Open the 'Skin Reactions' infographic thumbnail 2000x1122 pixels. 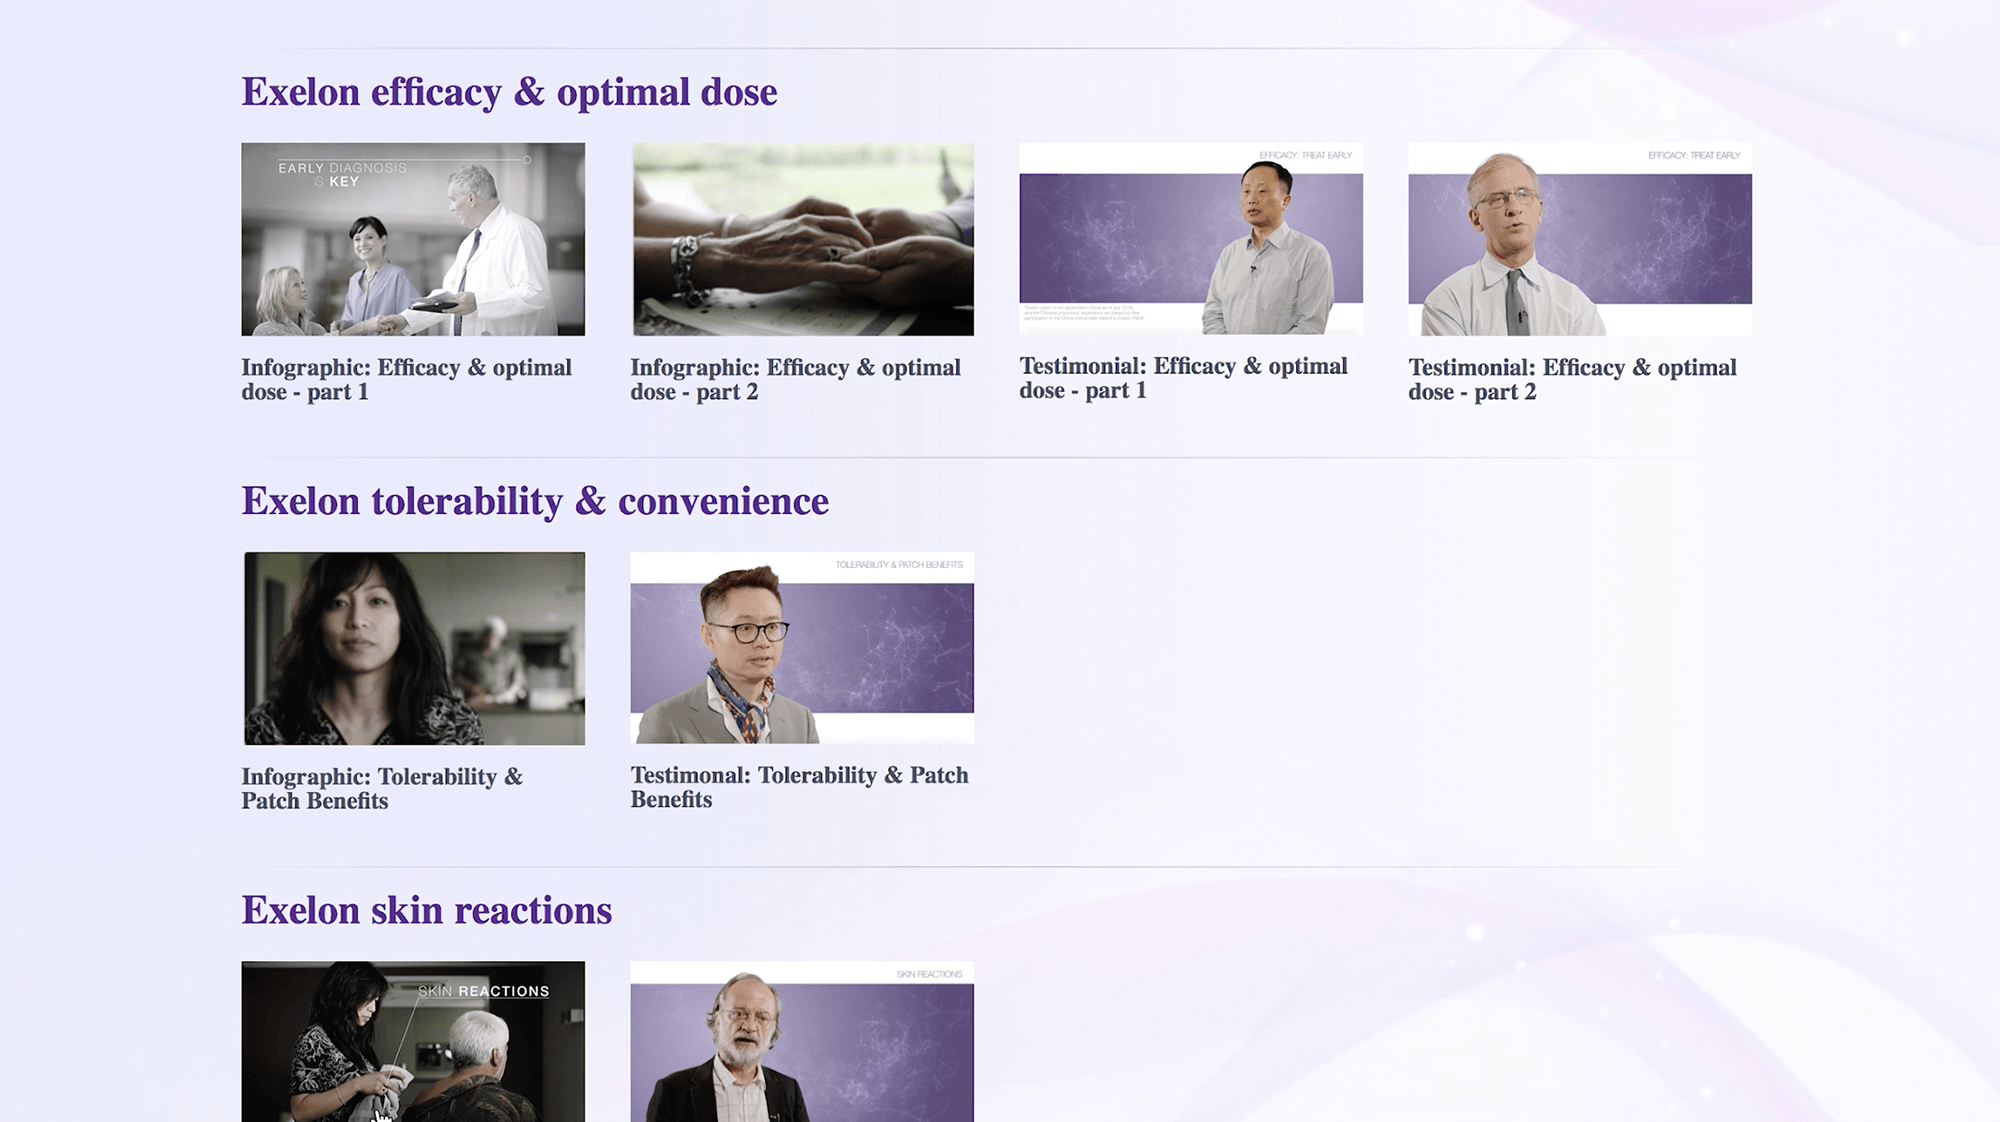(x=413, y=1042)
